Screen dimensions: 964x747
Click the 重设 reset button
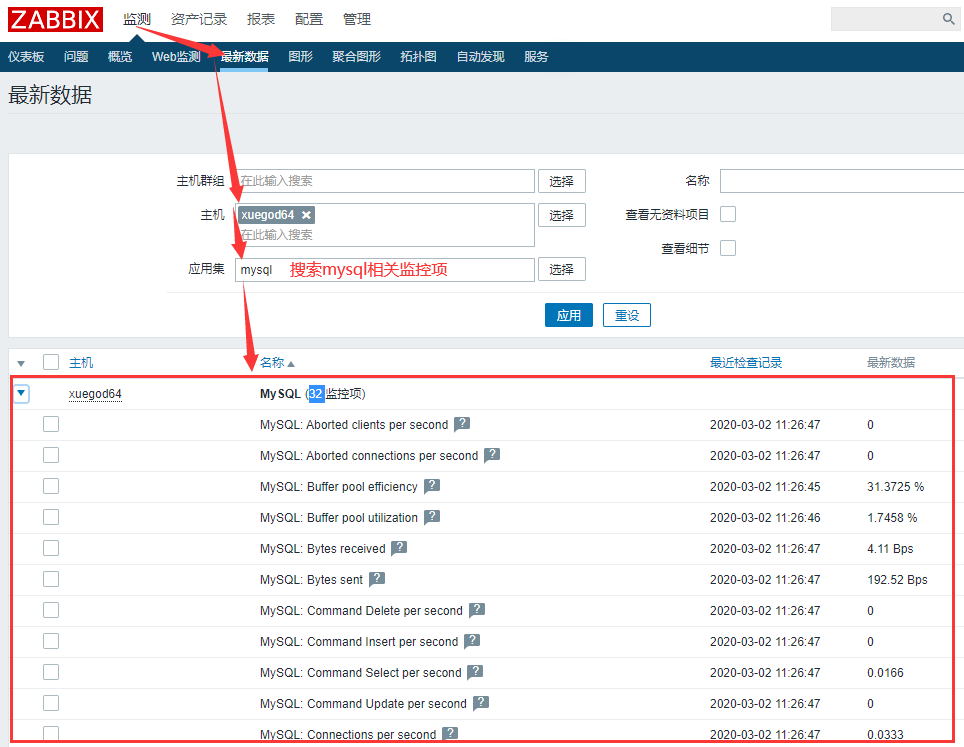click(x=626, y=315)
